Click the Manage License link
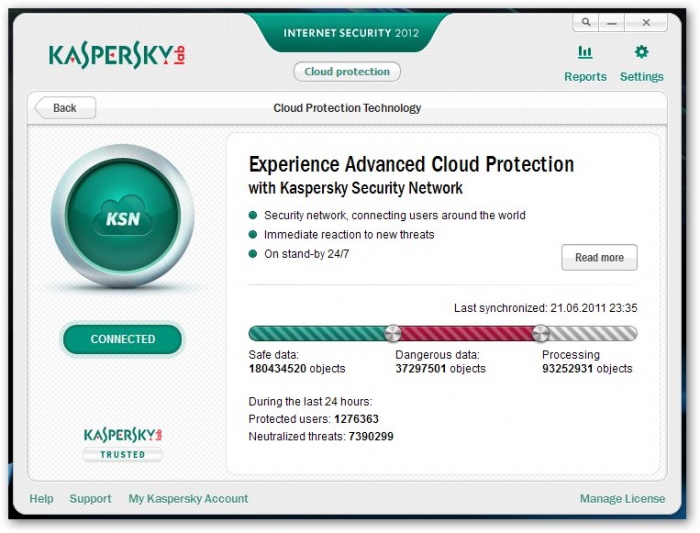Viewport: 700px width, 533px height. 622,498
